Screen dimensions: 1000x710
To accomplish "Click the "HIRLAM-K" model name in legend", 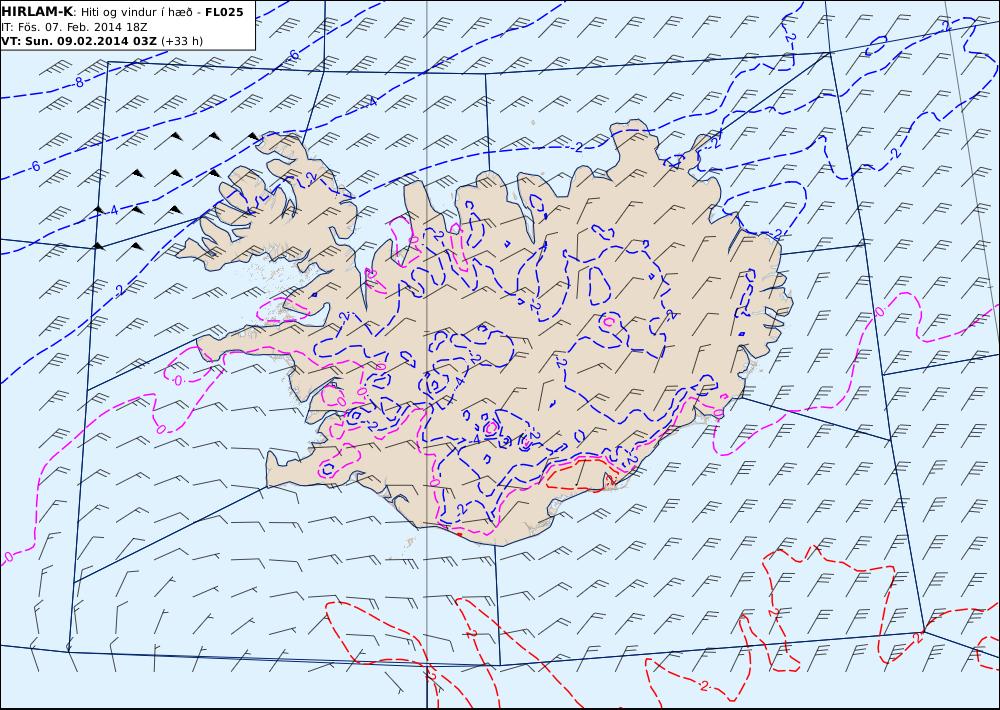I will click(x=37, y=12).
